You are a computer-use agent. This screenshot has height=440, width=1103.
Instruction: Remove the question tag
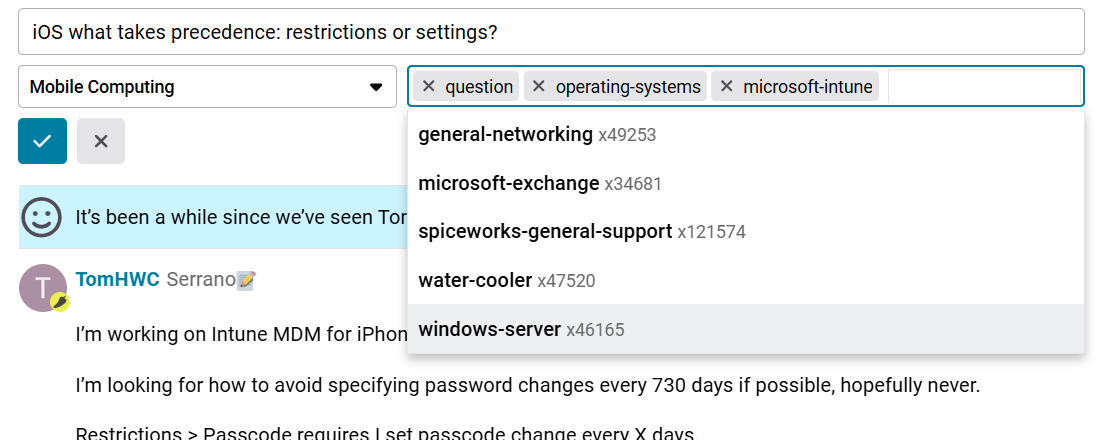tap(429, 86)
